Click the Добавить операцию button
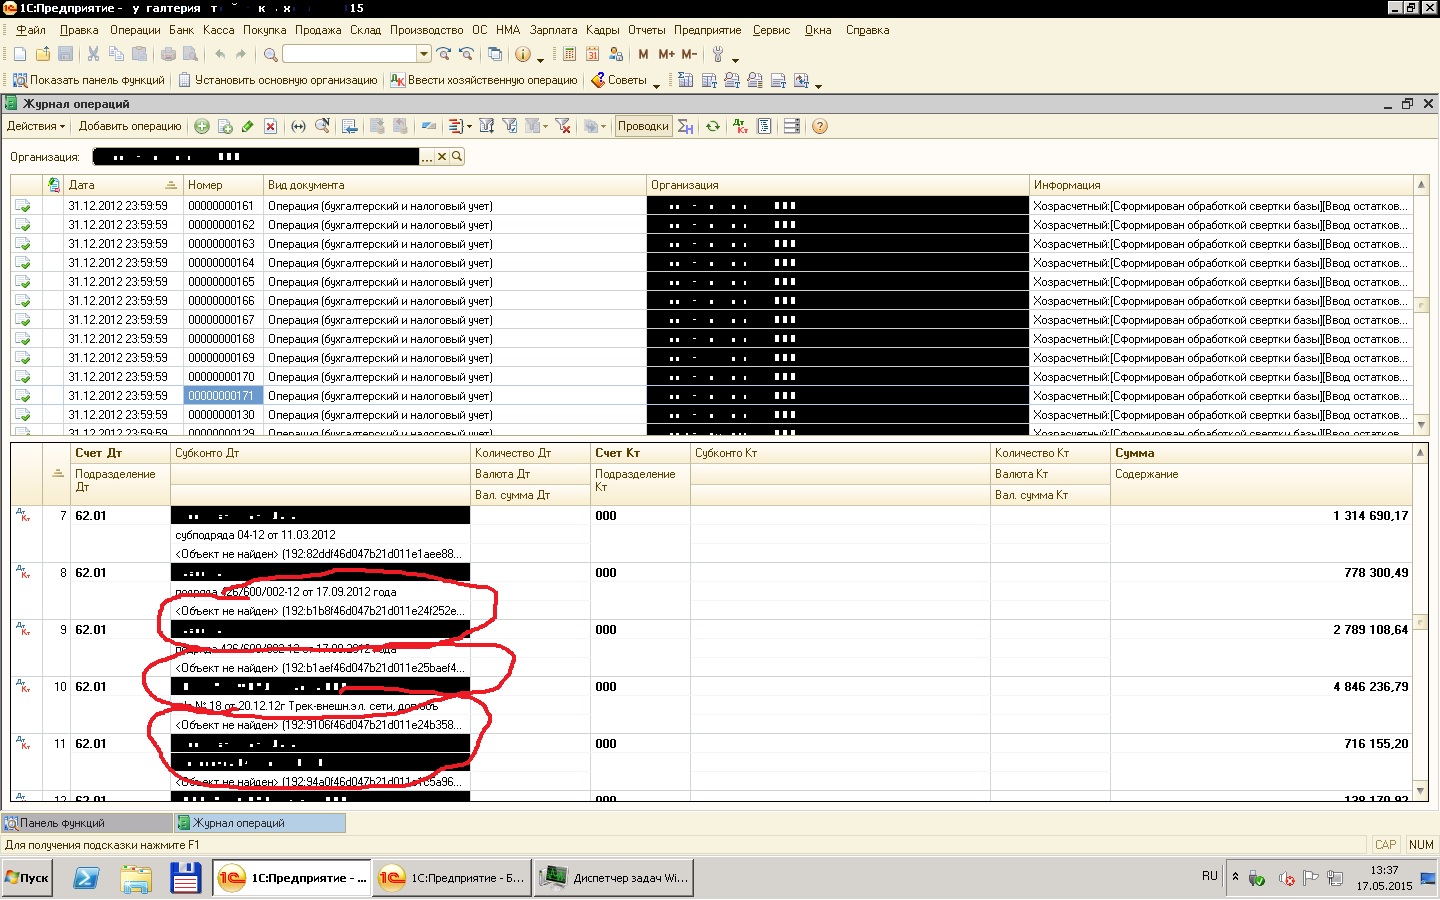The image size is (1440, 900). [130, 126]
